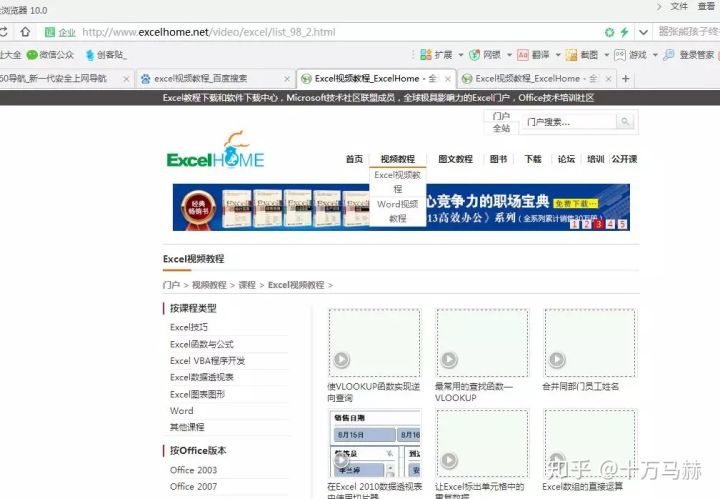Click the green lightning speed icon
This screenshot has height=499, width=720.
pyautogui.click(x=624, y=32)
